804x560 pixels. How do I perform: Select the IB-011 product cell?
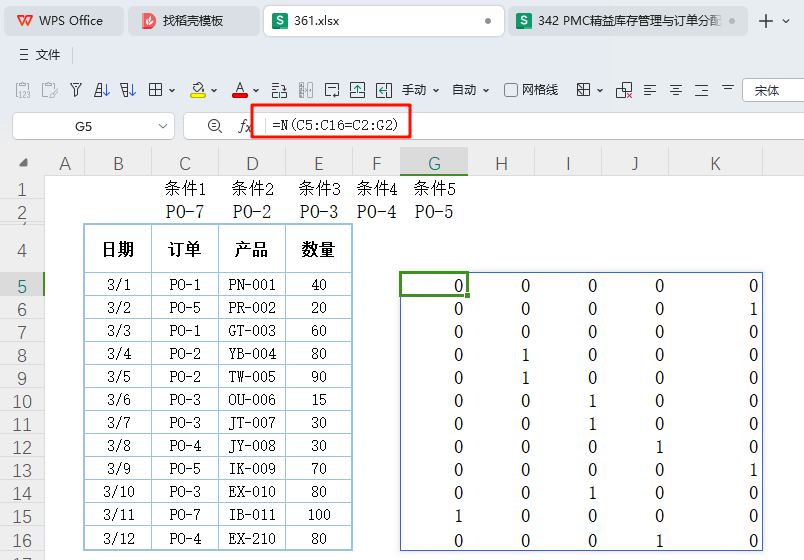tap(252, 514)
